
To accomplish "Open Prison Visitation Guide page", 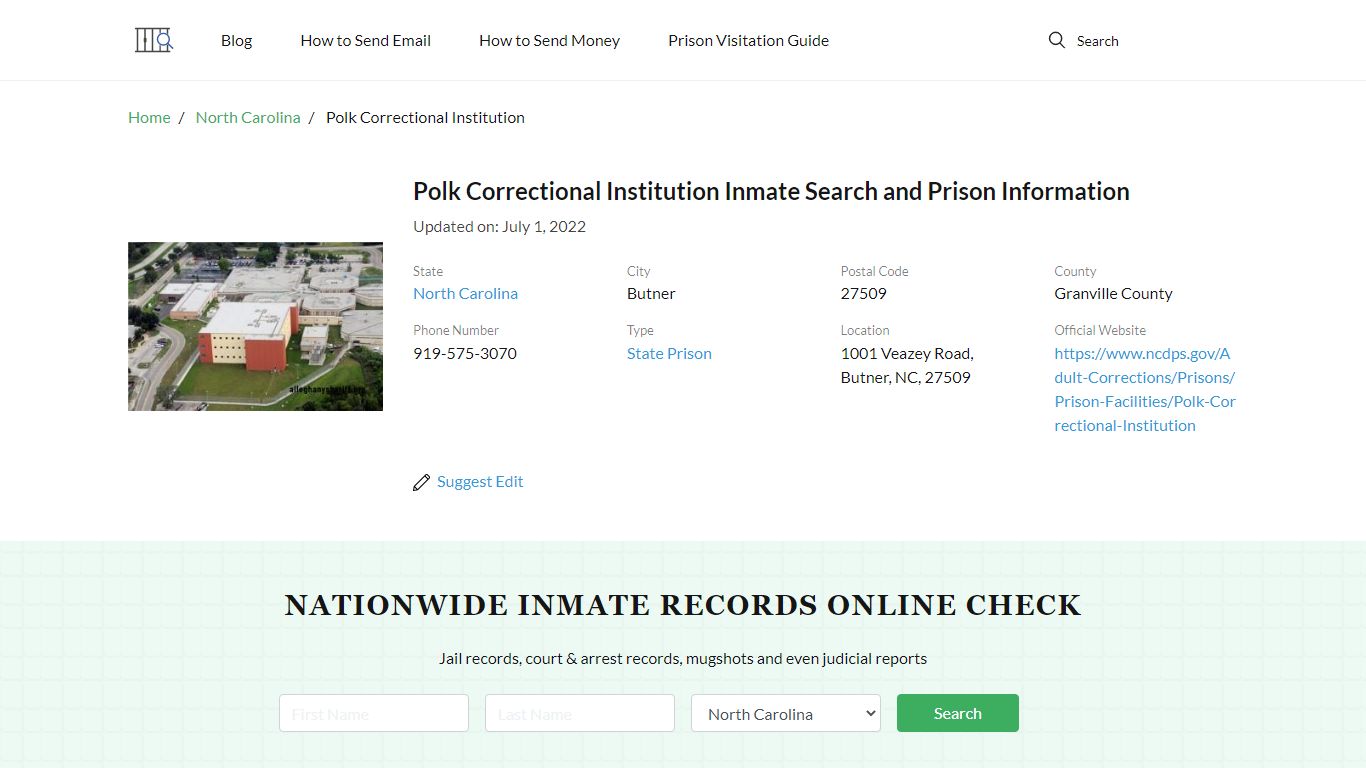I will point(749,41).
